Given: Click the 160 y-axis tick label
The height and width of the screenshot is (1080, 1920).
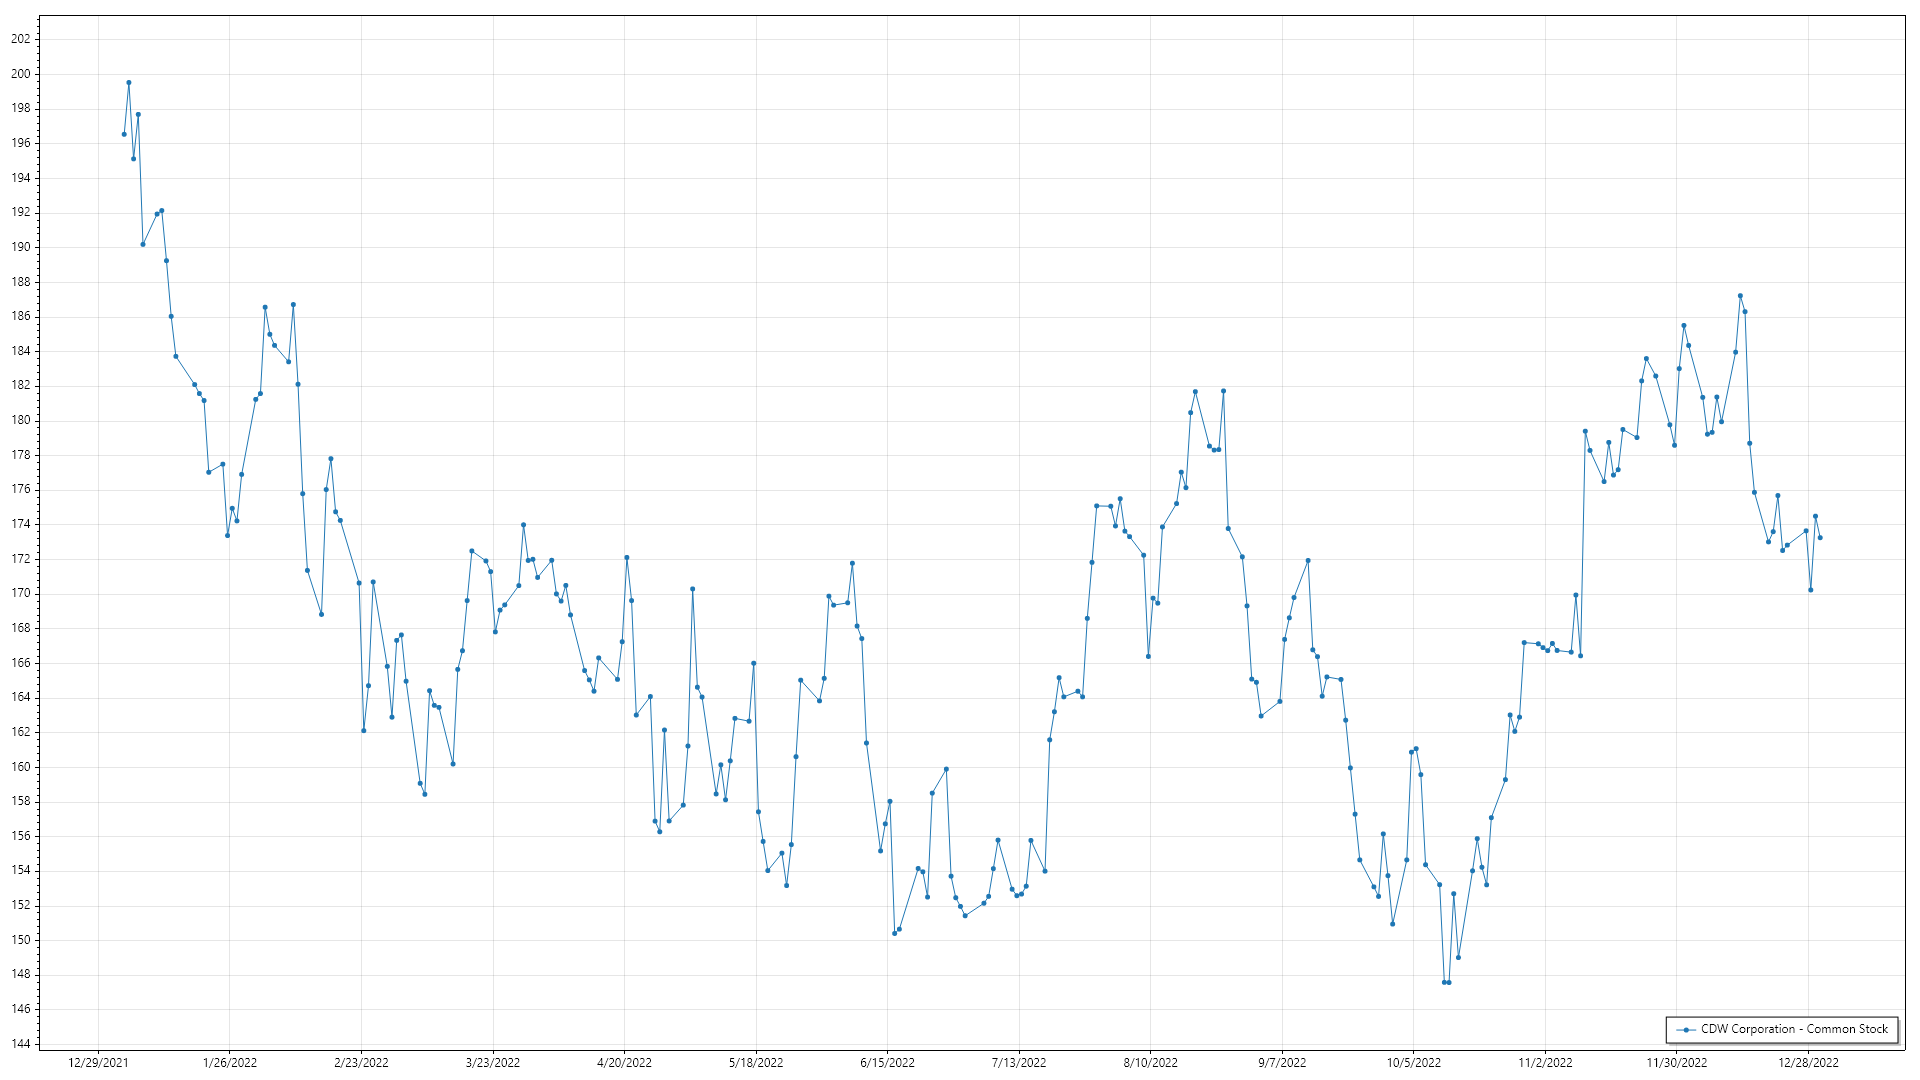Looking at the screenshot, I should (21, 767).
